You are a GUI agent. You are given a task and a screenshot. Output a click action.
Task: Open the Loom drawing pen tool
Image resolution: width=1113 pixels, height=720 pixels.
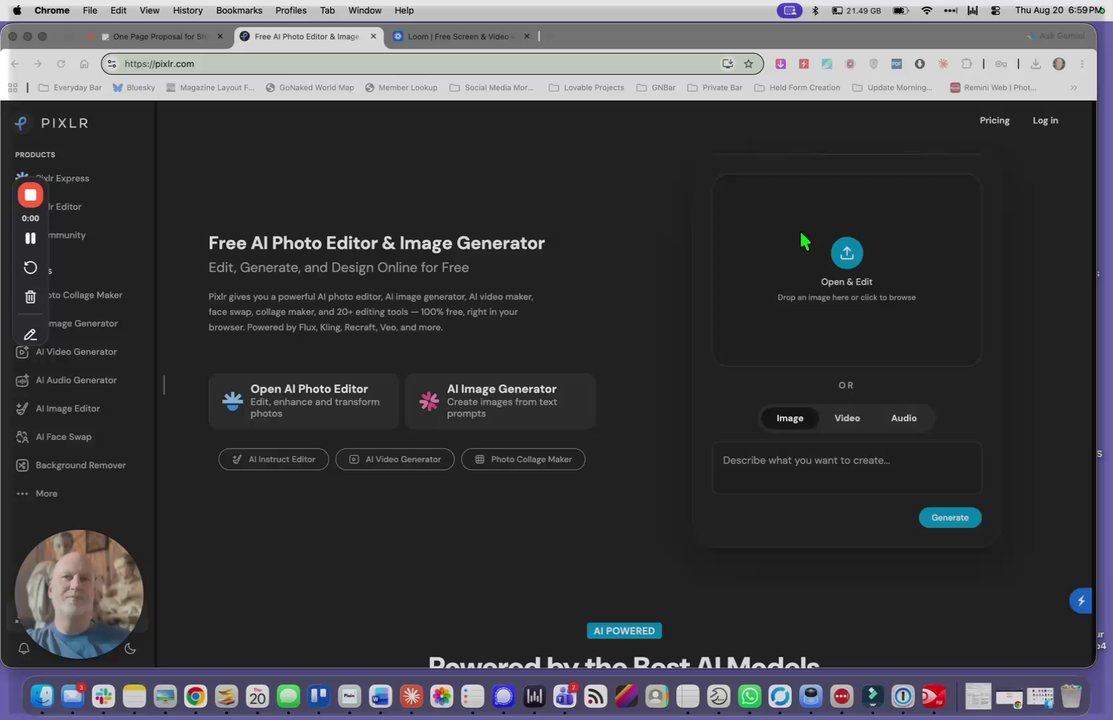click(30, 334)
